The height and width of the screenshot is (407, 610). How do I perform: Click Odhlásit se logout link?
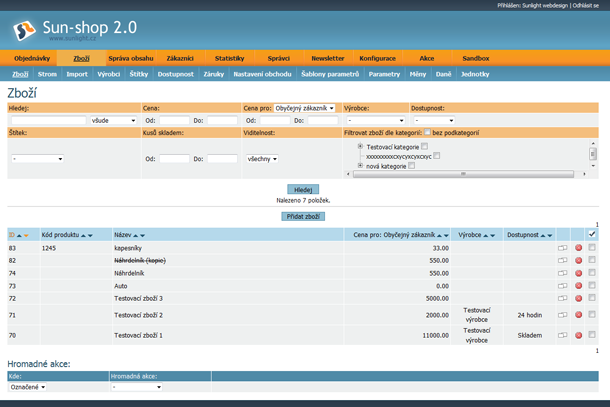[x=585, y=5]
